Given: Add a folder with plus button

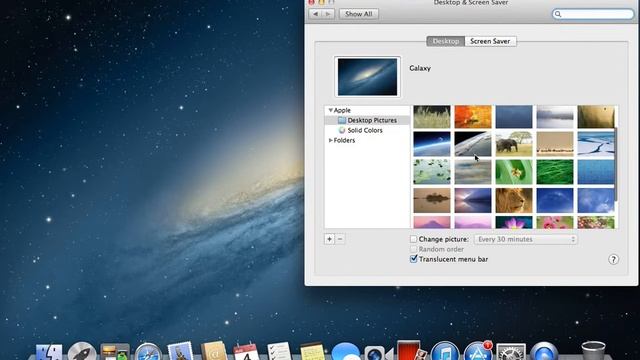Looking at the screenshot, I should coord(329,239).
